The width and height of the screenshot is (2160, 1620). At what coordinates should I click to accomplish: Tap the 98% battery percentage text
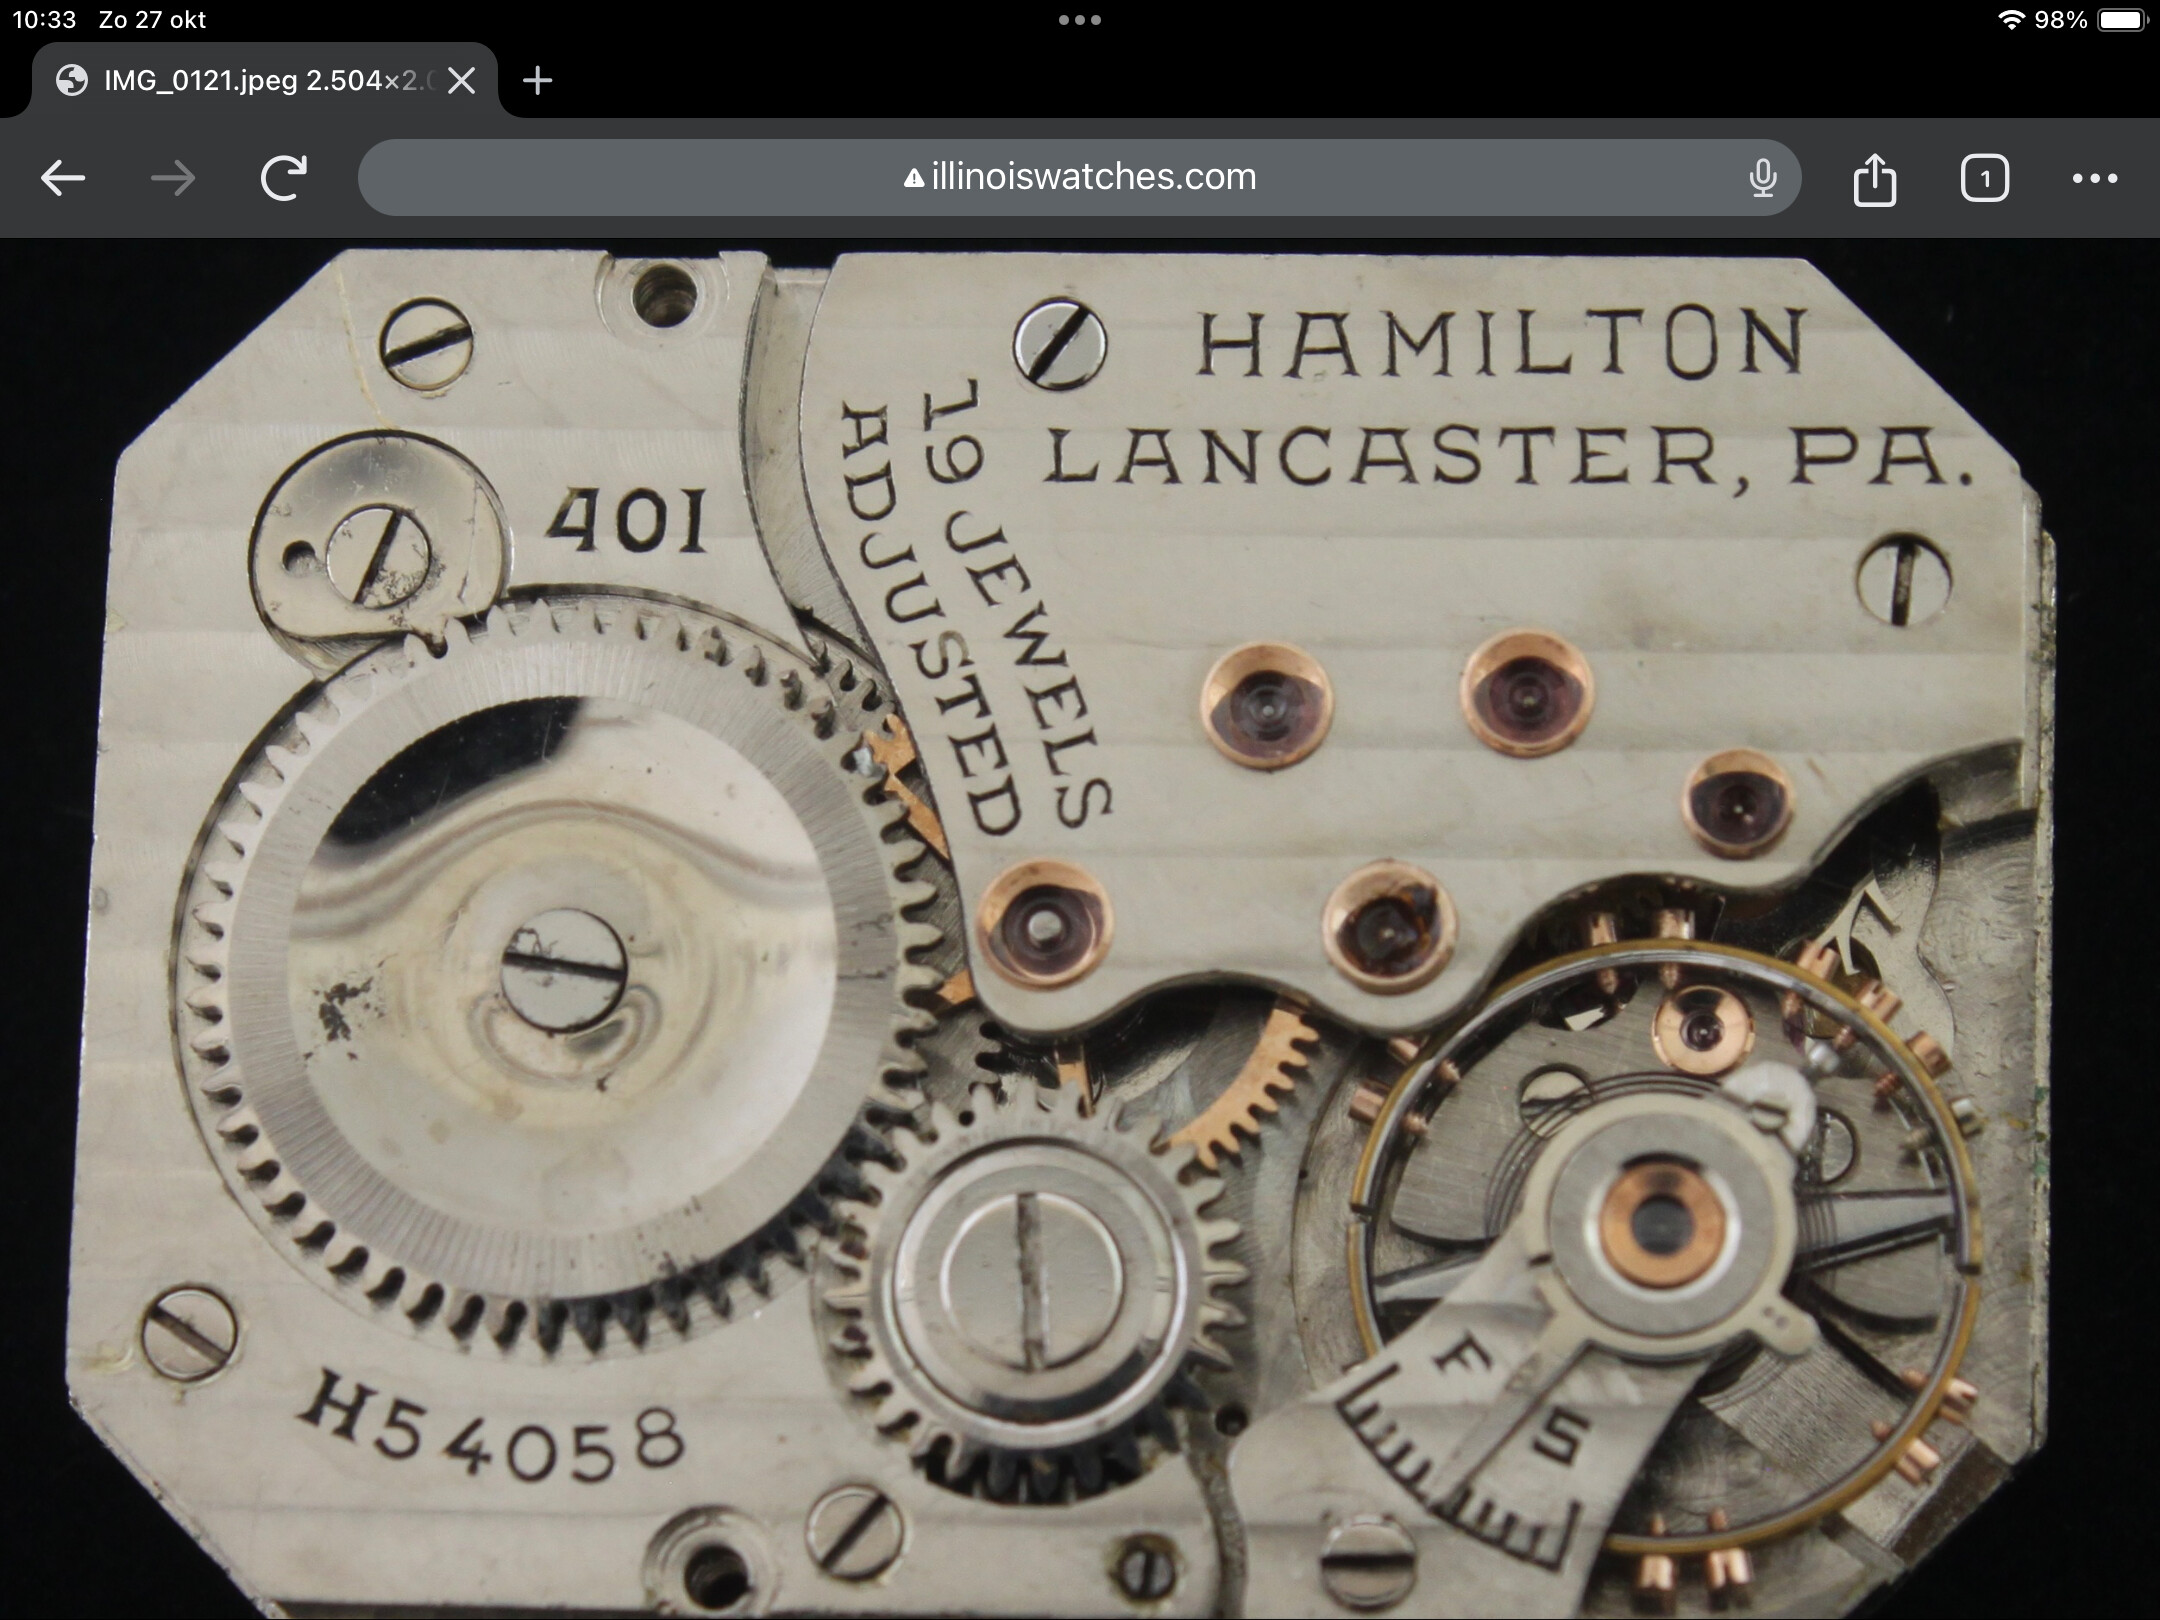(2062, 19)
